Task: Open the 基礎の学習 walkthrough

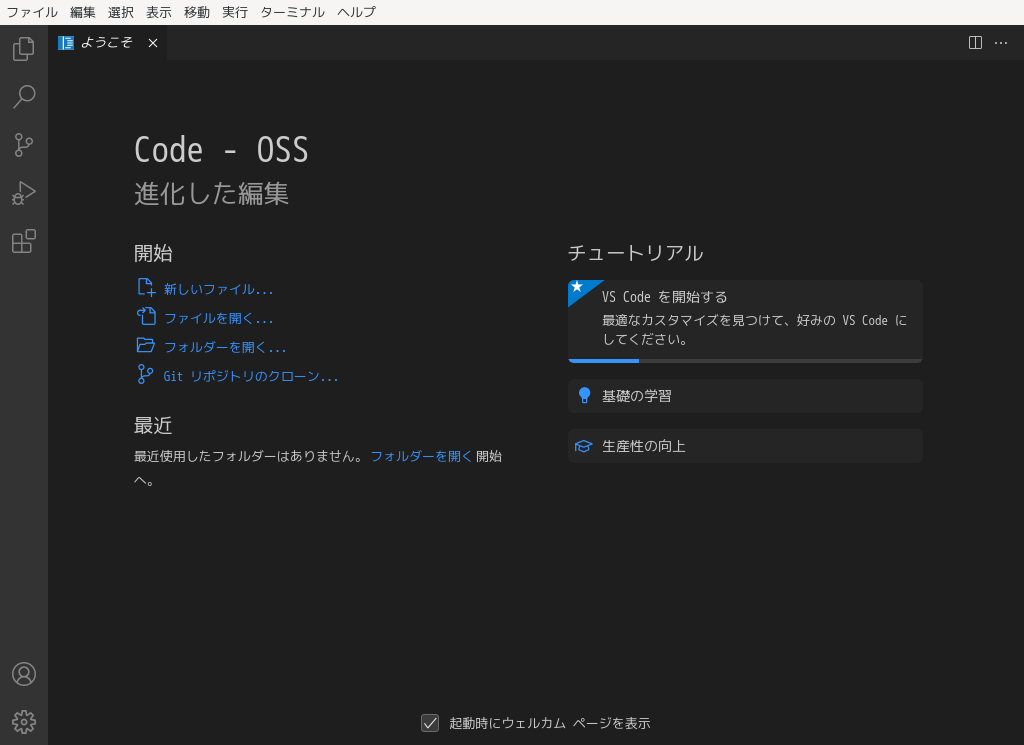Action: click(x=745, y=396)
